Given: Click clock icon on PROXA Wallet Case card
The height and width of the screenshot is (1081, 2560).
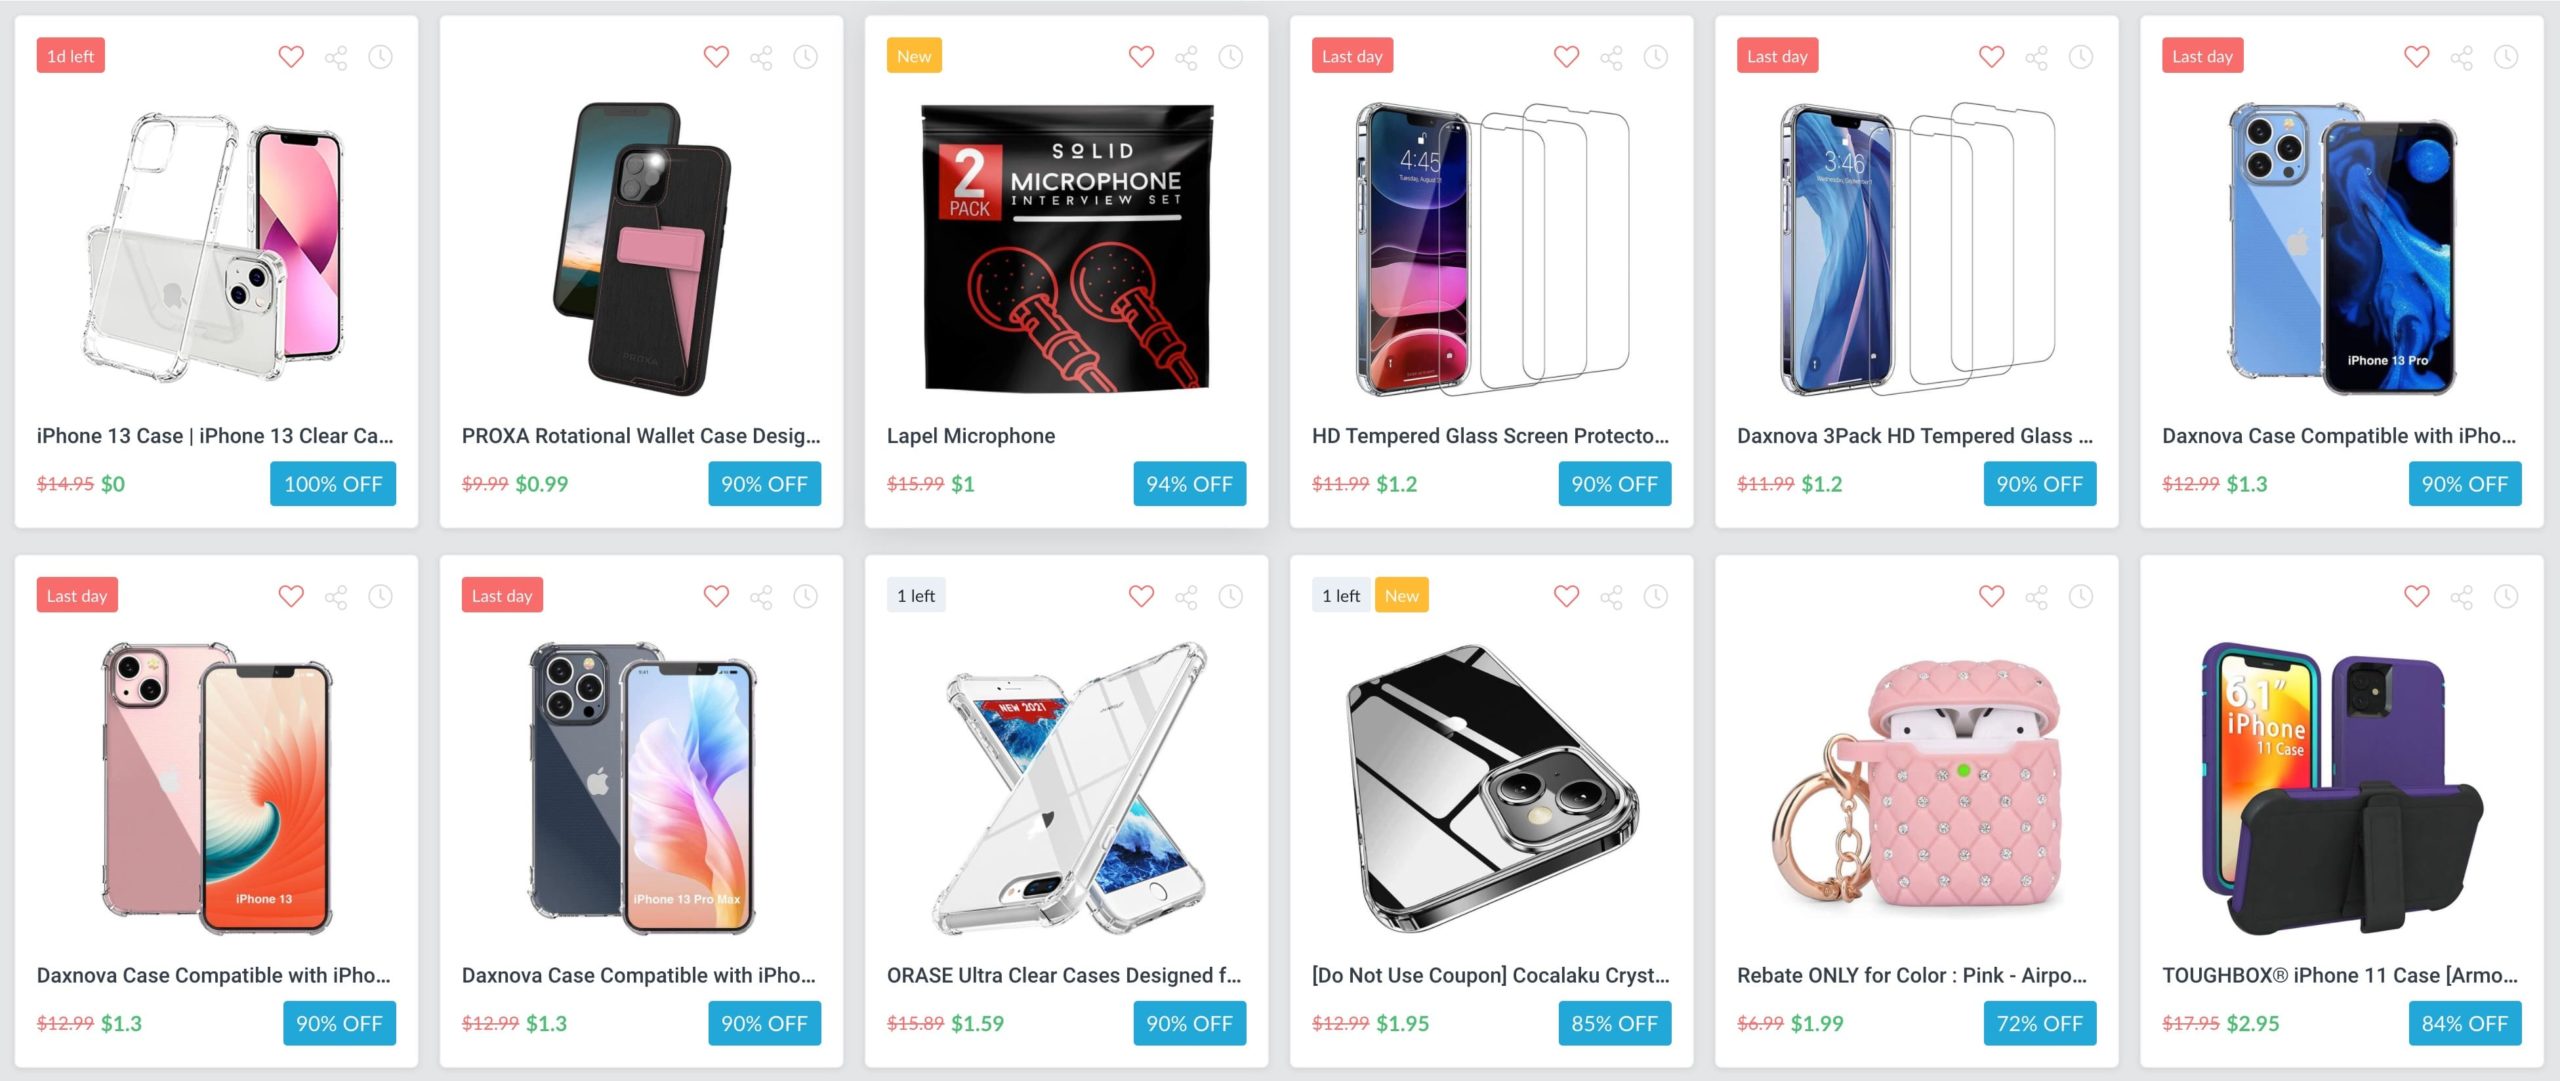Looking at the screenshot, I should click(x=806, y=57).
